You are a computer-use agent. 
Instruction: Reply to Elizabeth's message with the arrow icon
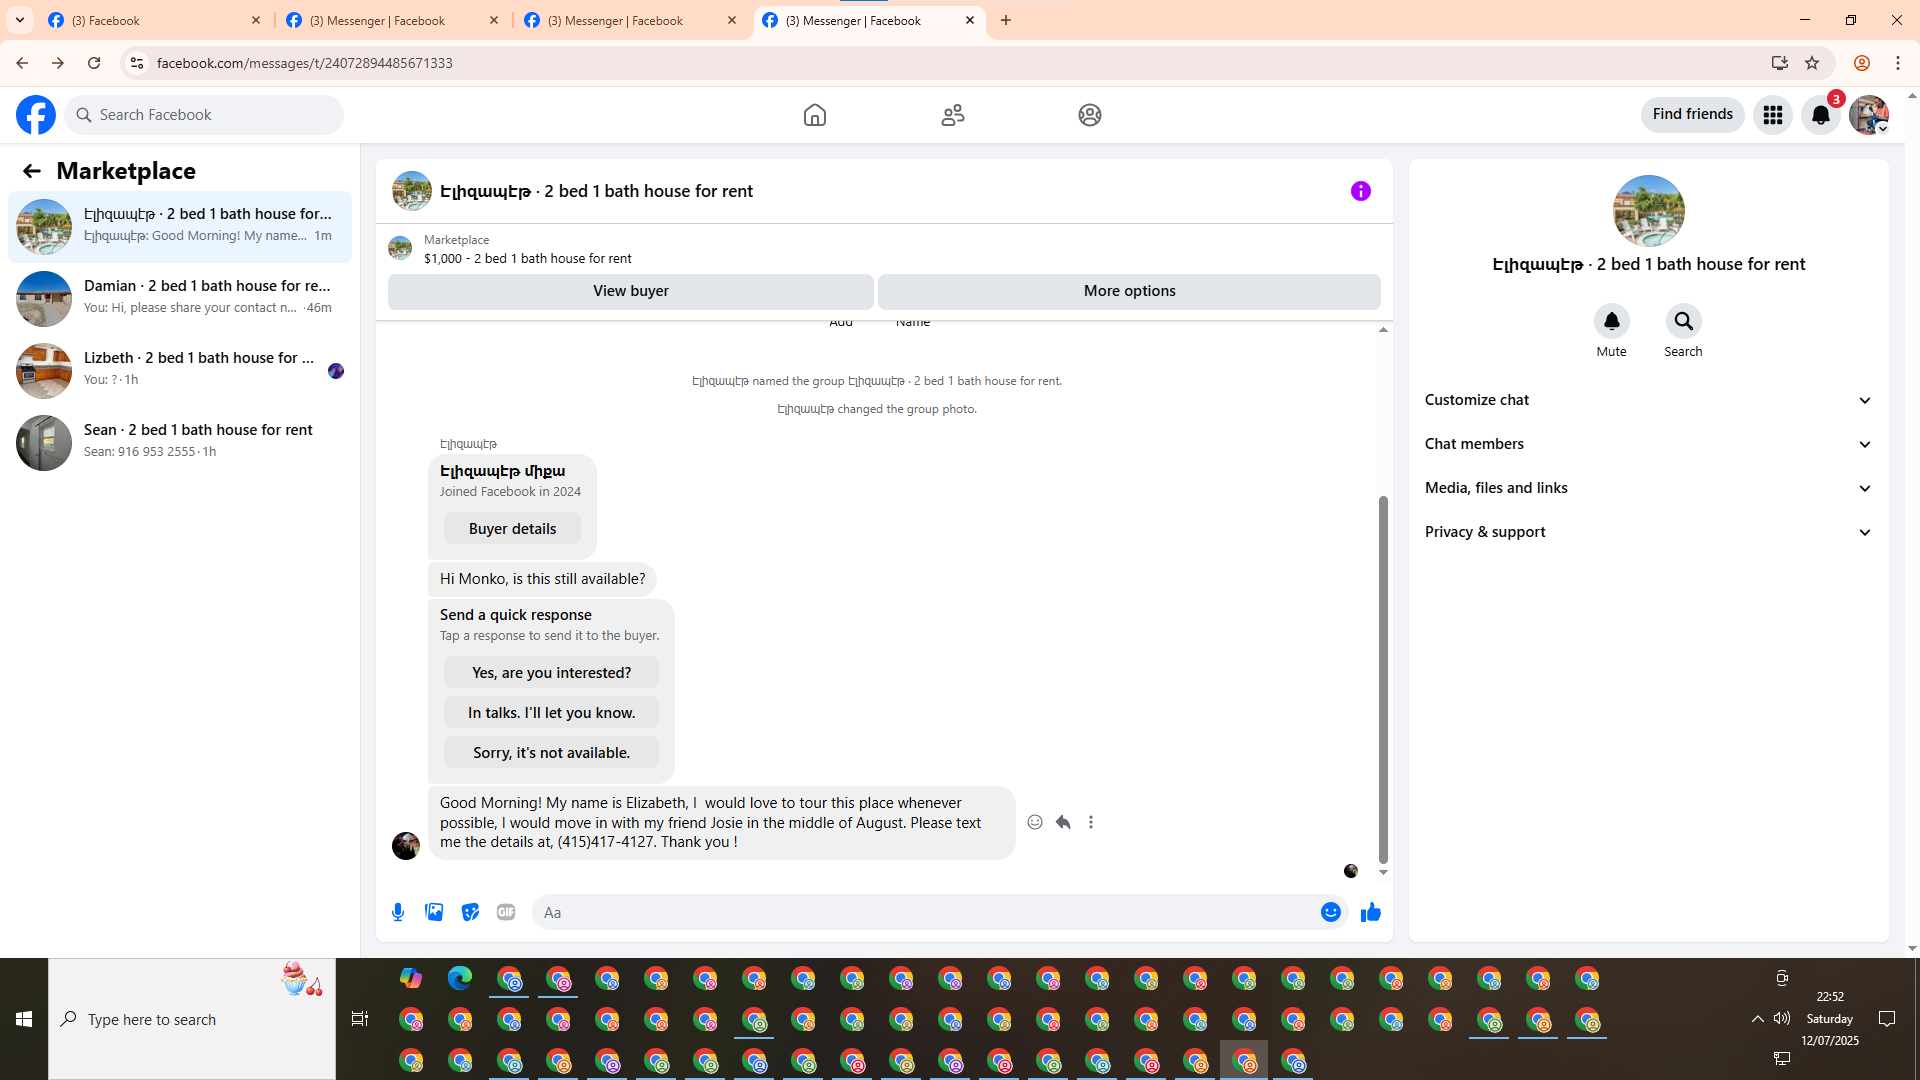coord(1063,822)
